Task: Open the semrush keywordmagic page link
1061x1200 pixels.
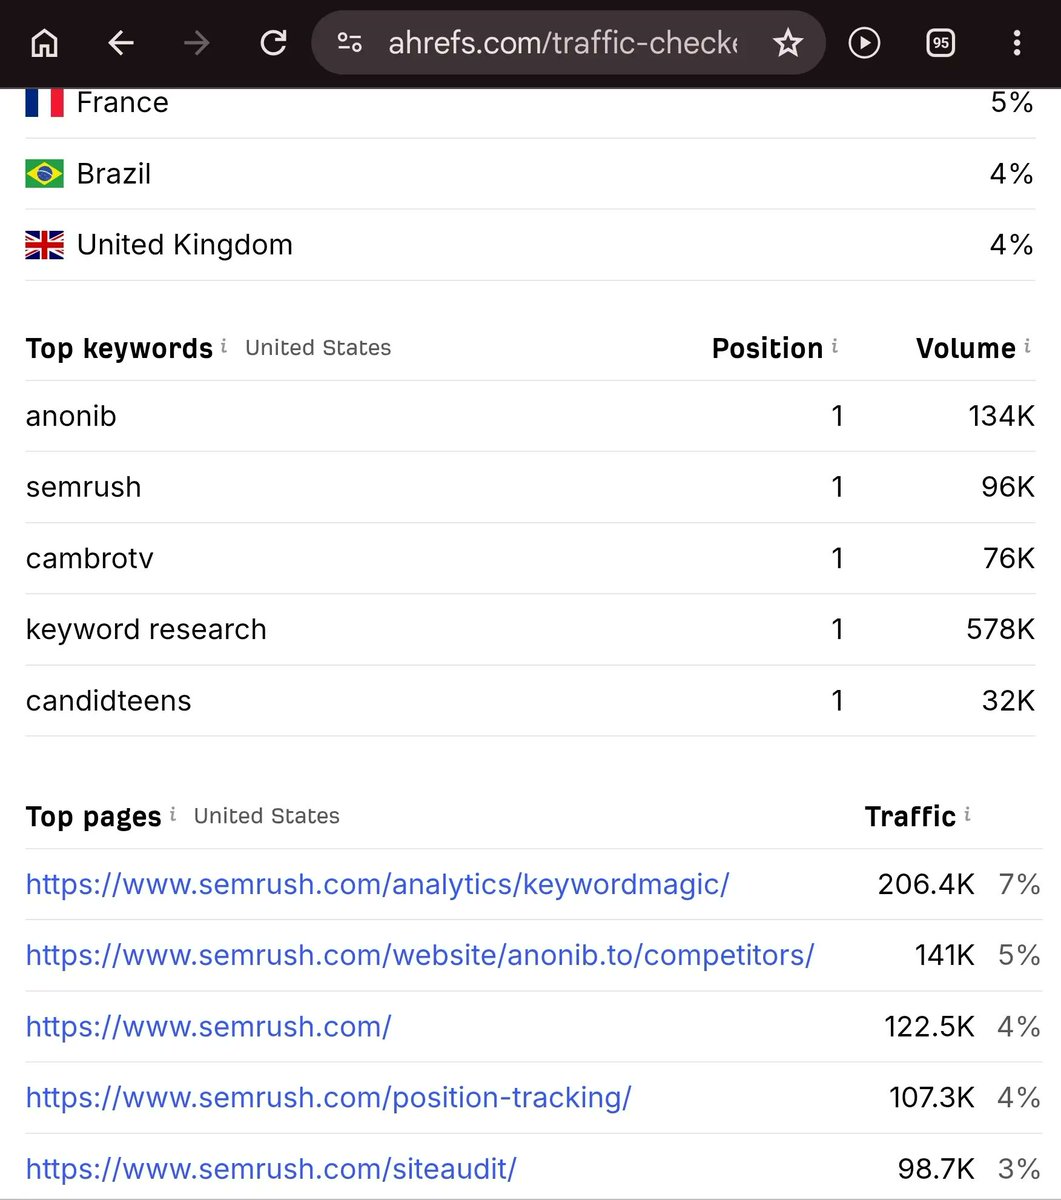Action: [x=377, y=884]
